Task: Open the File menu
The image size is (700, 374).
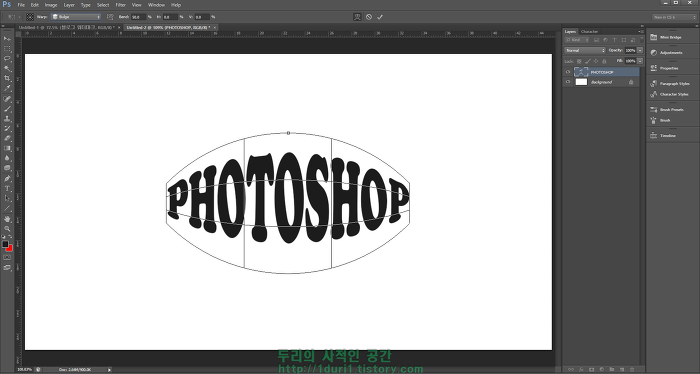Action: (x=21, y=5)
